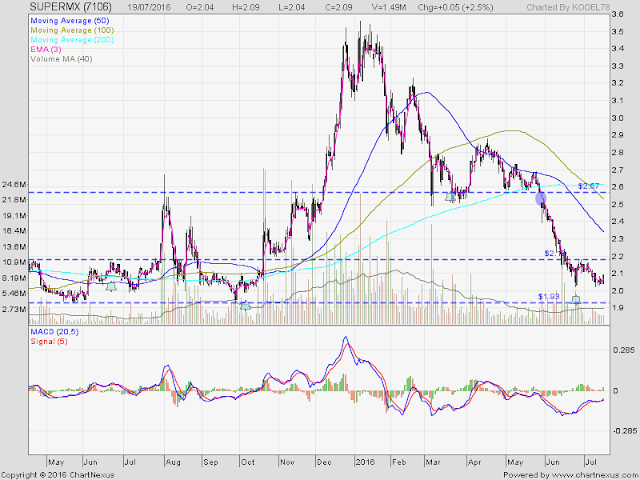The height and width of the screenshot is (480, 640).
Task: Click the V=1.49M volume value
Action: pyautogui.click(x=389, y=7)
